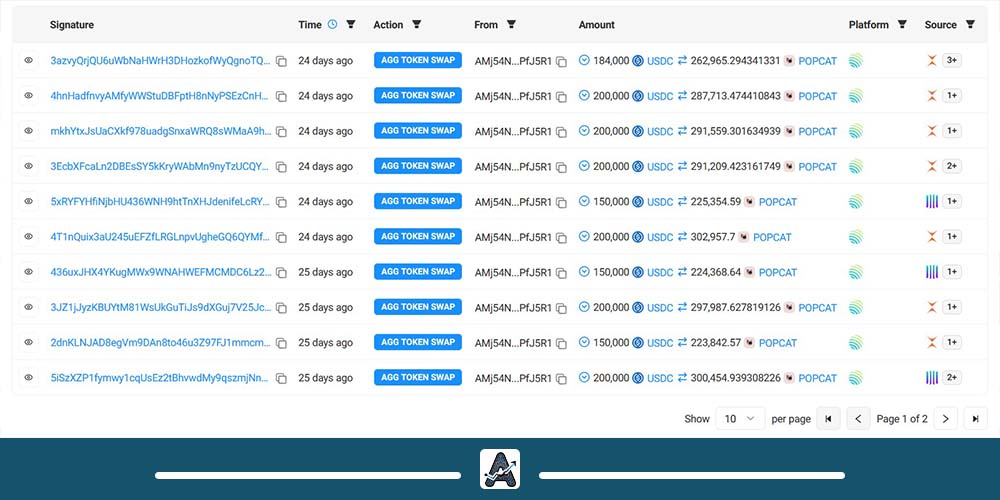Toggle the eye icon for the 4T1nQuix3aU row
Viewport: 1000px width, 500px height.
[x=29, y=237]
